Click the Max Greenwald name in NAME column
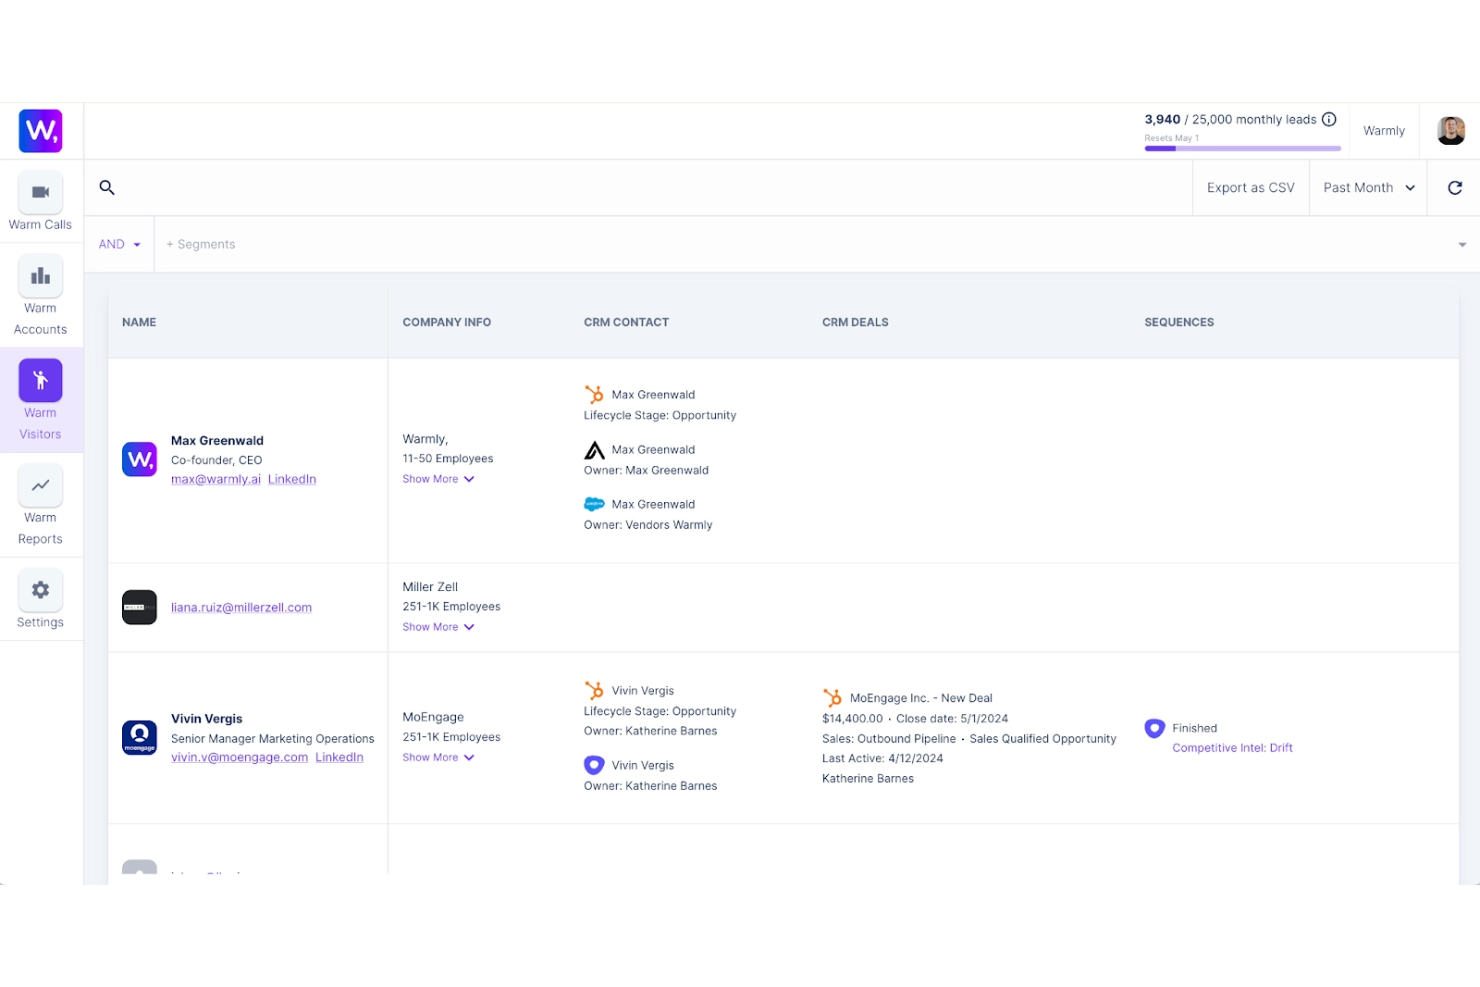Image resolution: width=1480 pixels, height=987 pixels. [217, 440]
